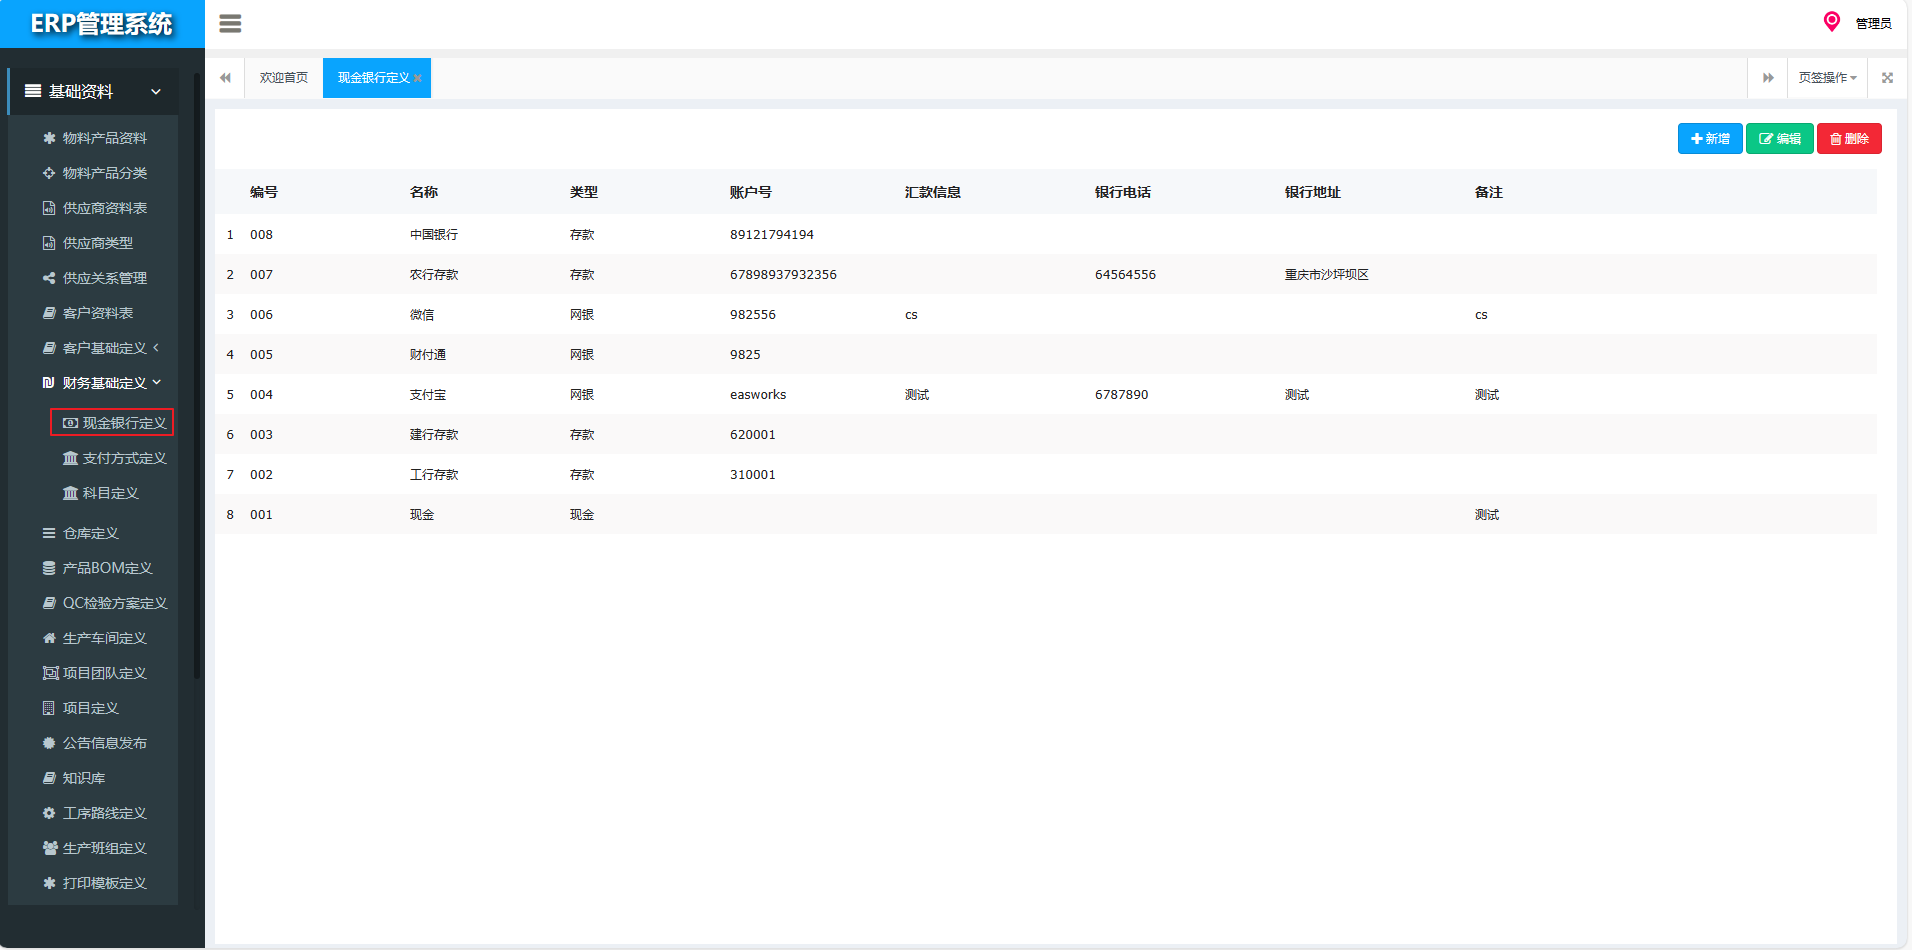1912x950 pixels.
Task: Collapse the 财务基础定义 submenu
Action: [104, 383]
